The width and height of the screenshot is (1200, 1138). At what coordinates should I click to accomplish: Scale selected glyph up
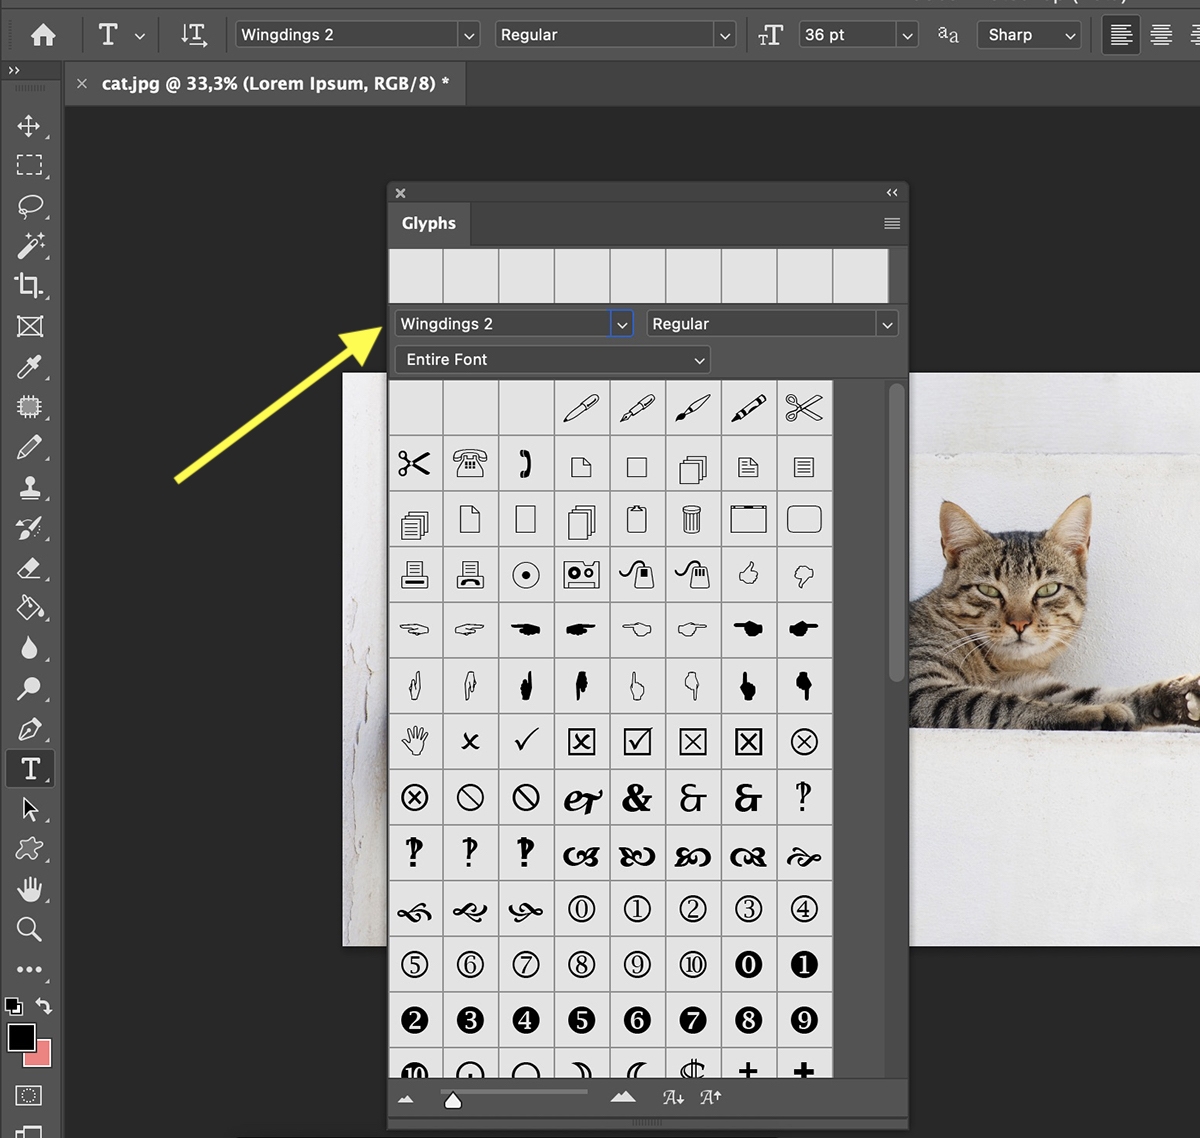pos(711,1097)
